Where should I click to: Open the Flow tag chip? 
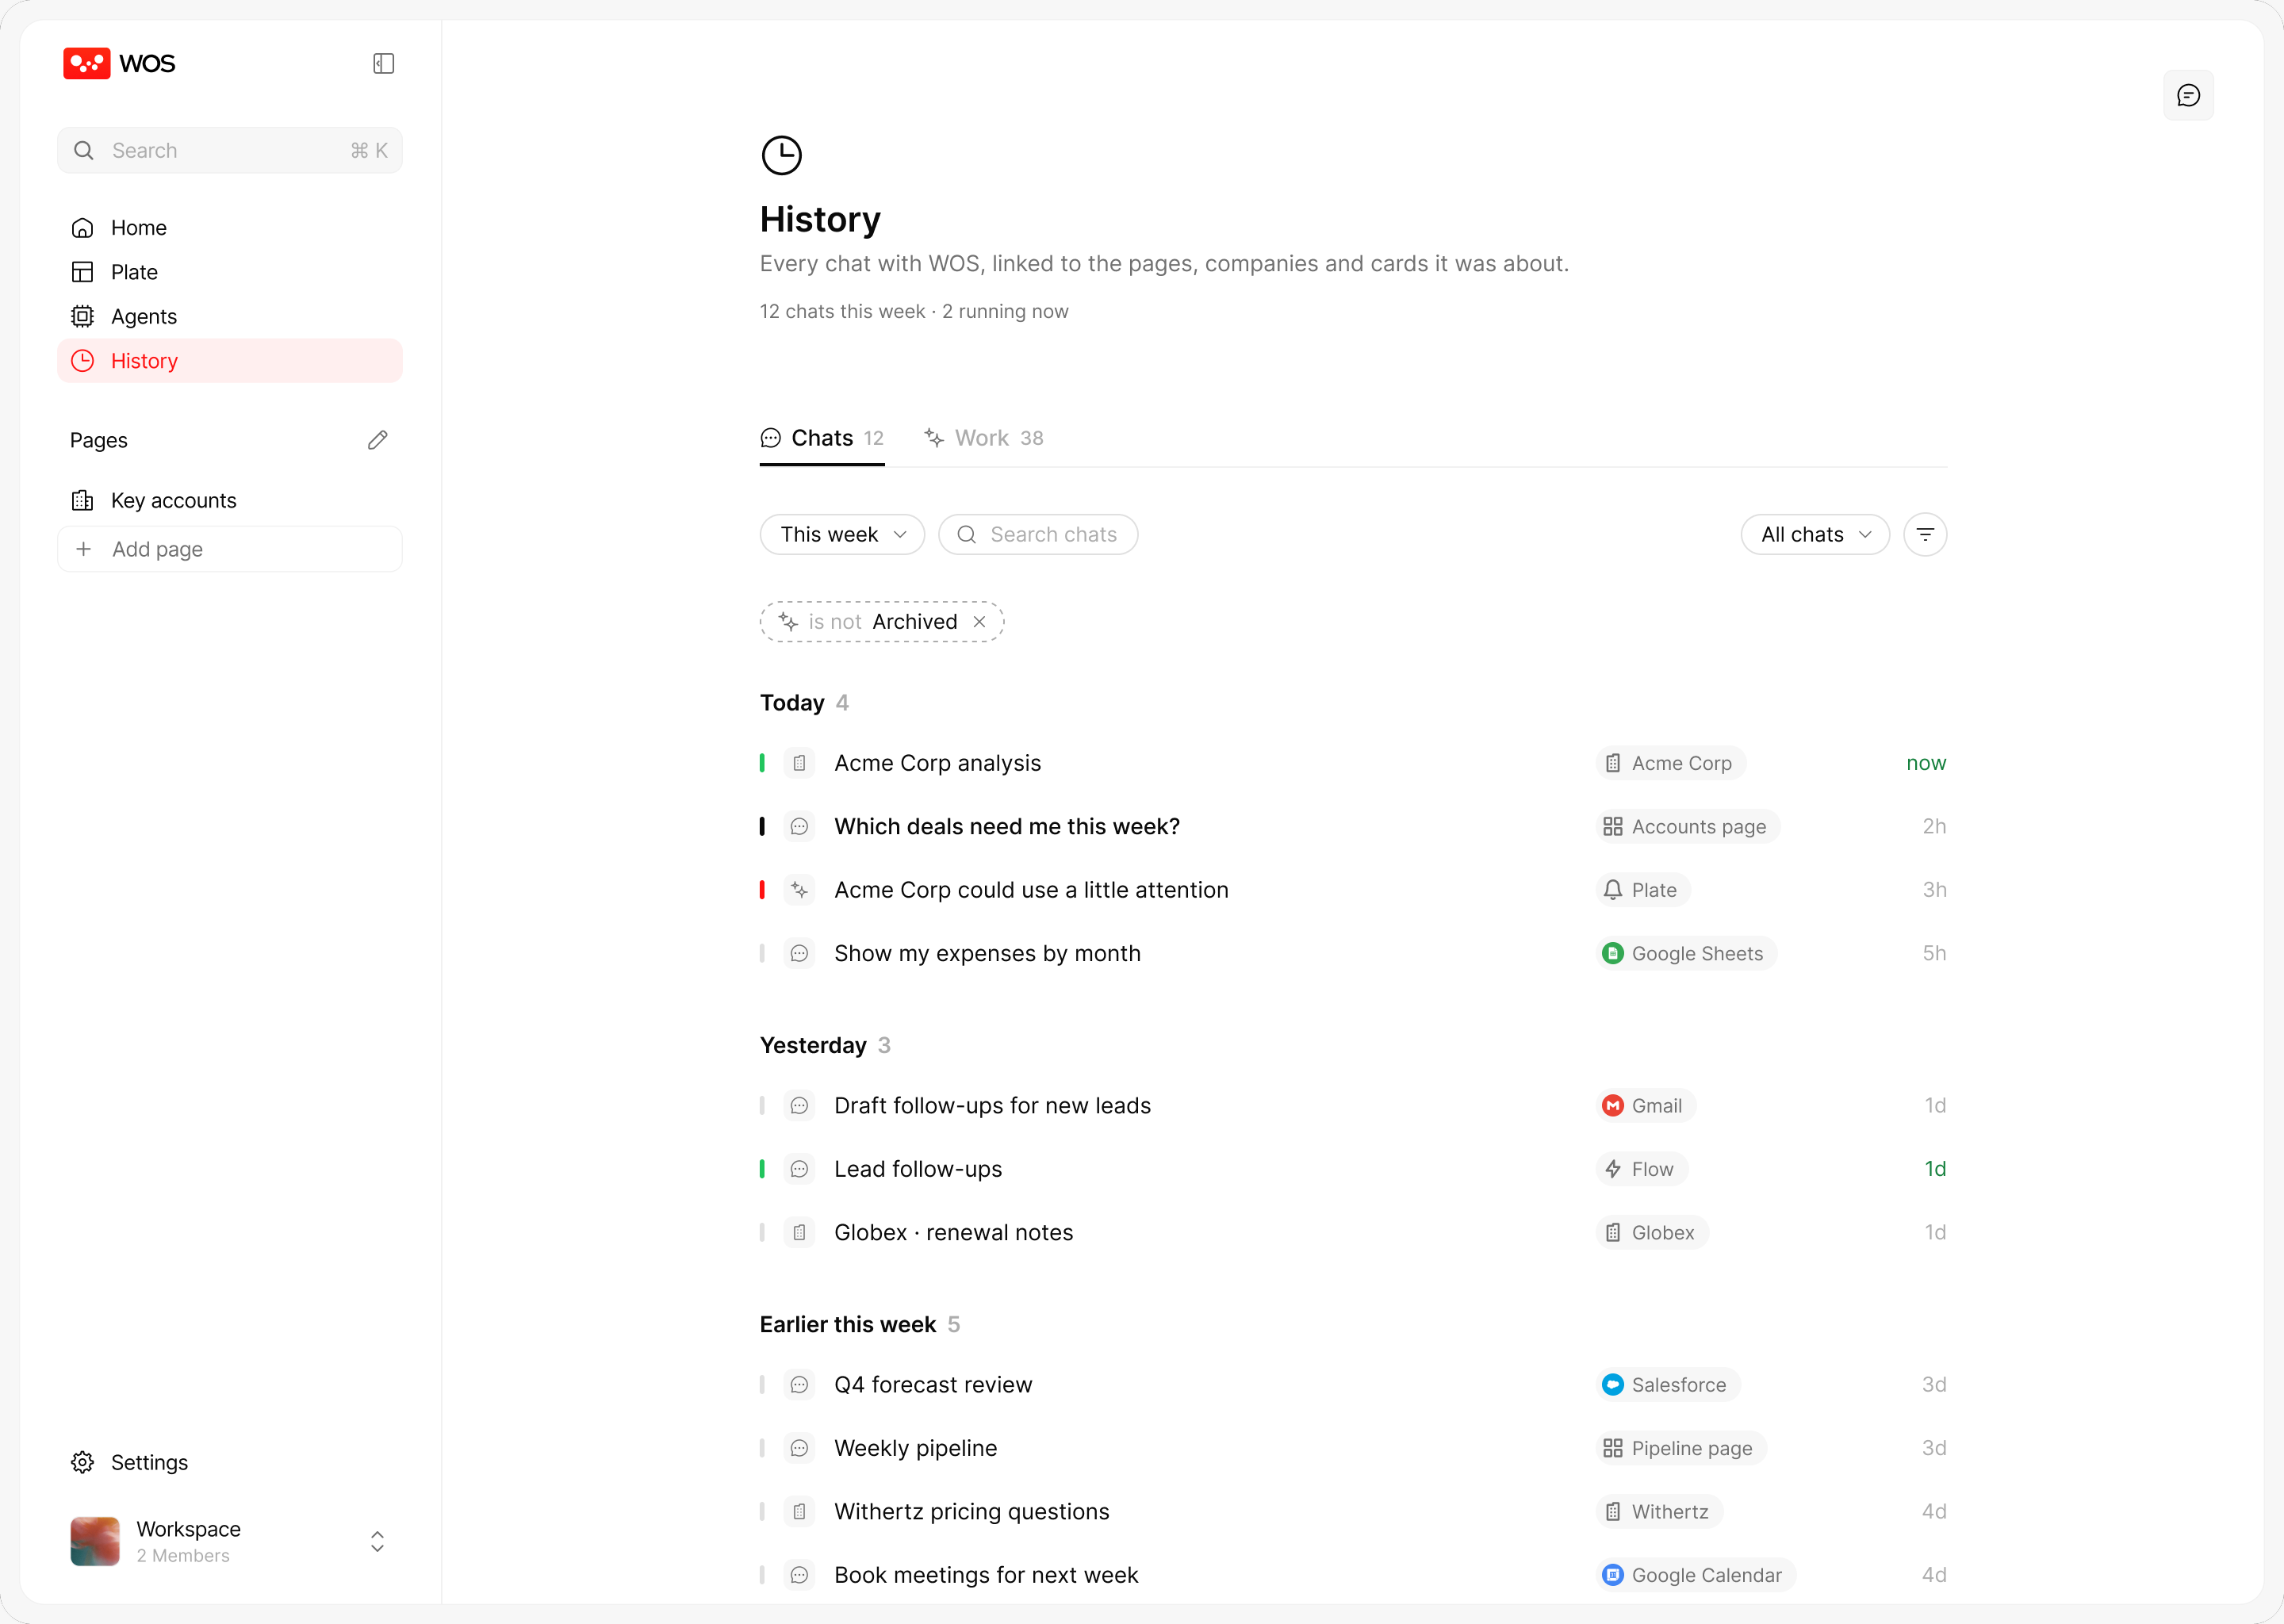click(x=1642, y=1169)
